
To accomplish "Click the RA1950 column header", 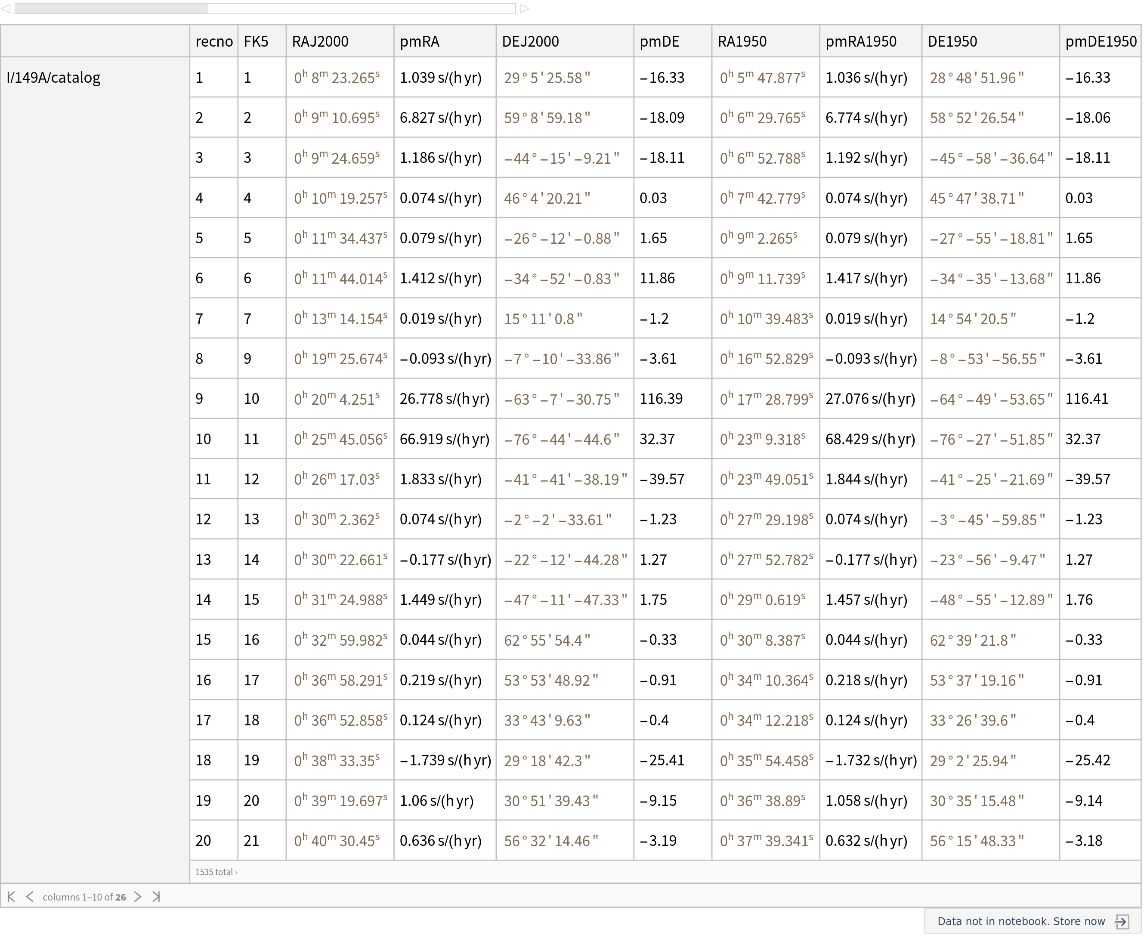I will pyautogui.click(x=742, y=41).
